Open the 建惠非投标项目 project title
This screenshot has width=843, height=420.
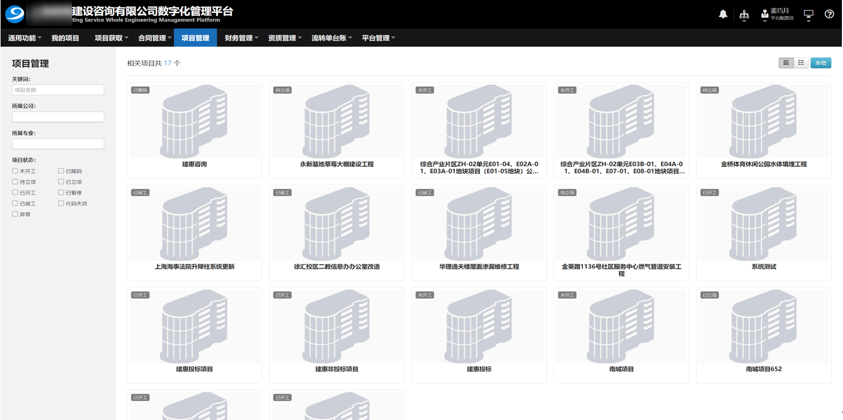337,369
